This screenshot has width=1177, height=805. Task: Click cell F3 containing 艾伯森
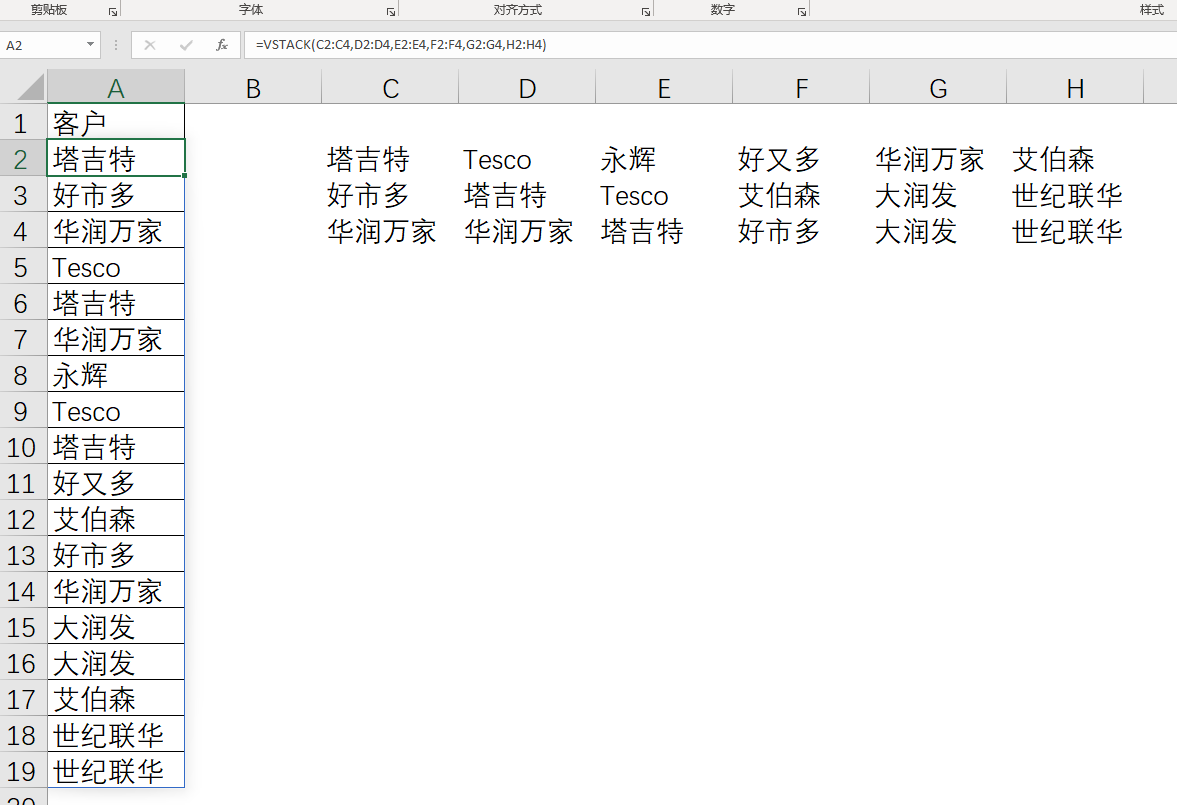[x=801, y=194]
